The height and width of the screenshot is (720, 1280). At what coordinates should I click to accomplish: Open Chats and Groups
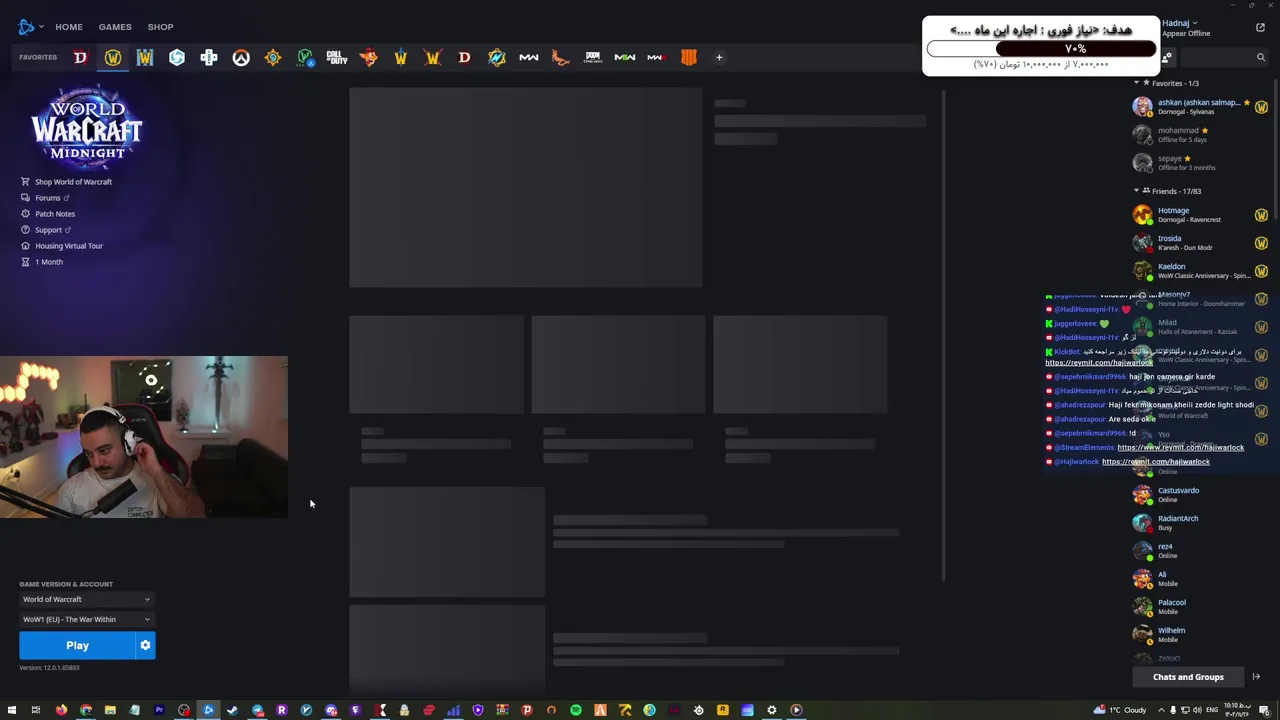[x=1188, y=677]
